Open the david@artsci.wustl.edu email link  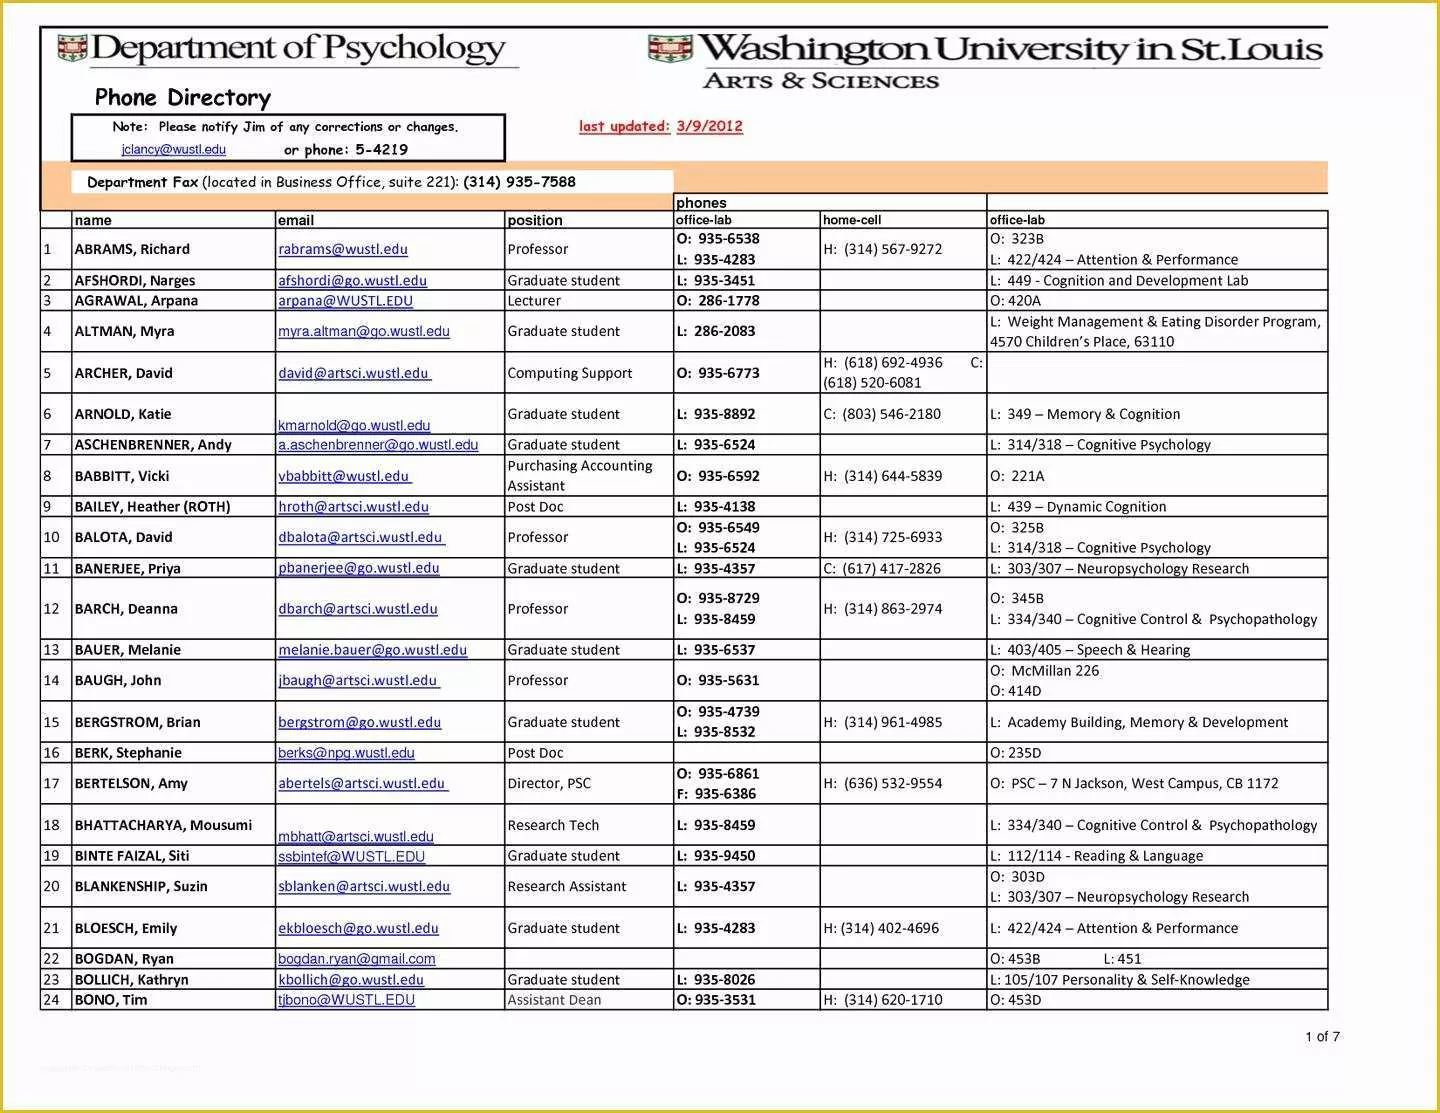tap(354, 373)
